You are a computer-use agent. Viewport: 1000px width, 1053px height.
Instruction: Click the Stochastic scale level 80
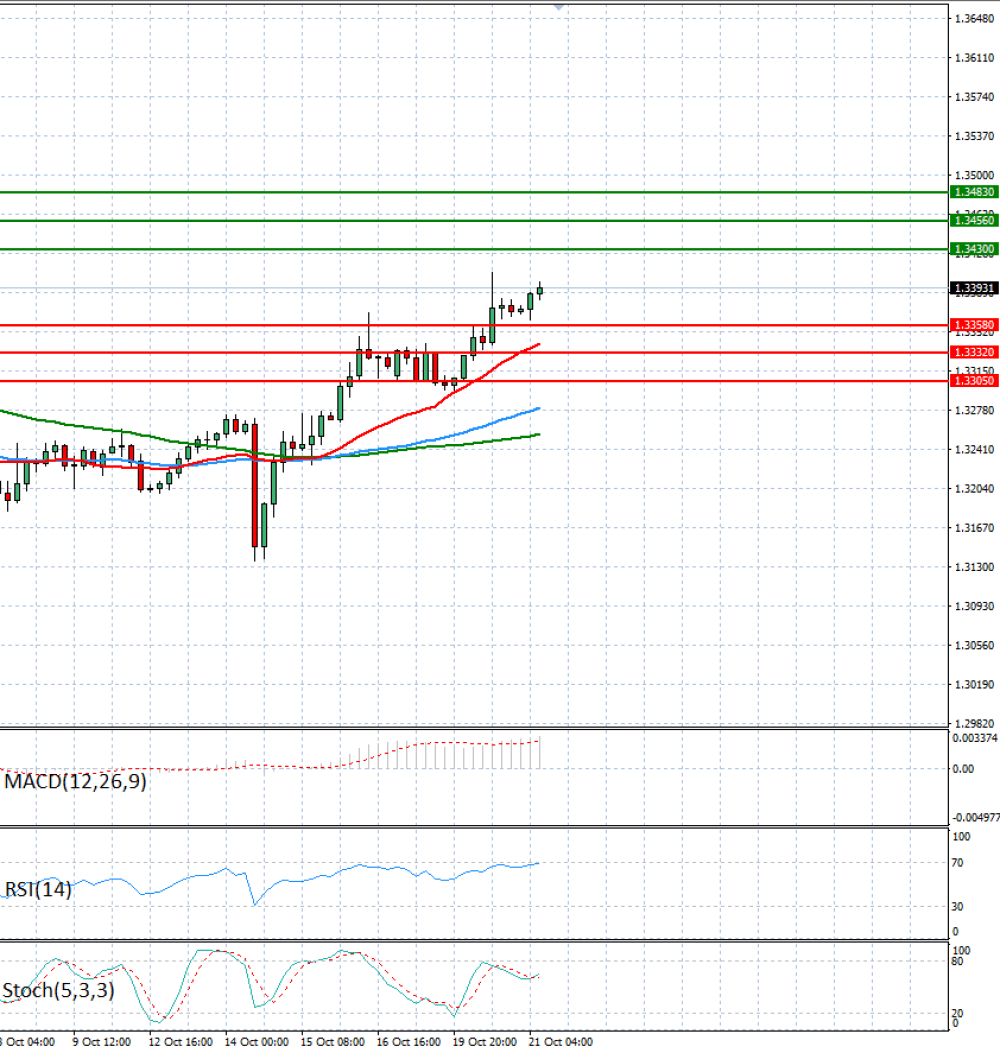pyautogui.click(x=958, y=962)
